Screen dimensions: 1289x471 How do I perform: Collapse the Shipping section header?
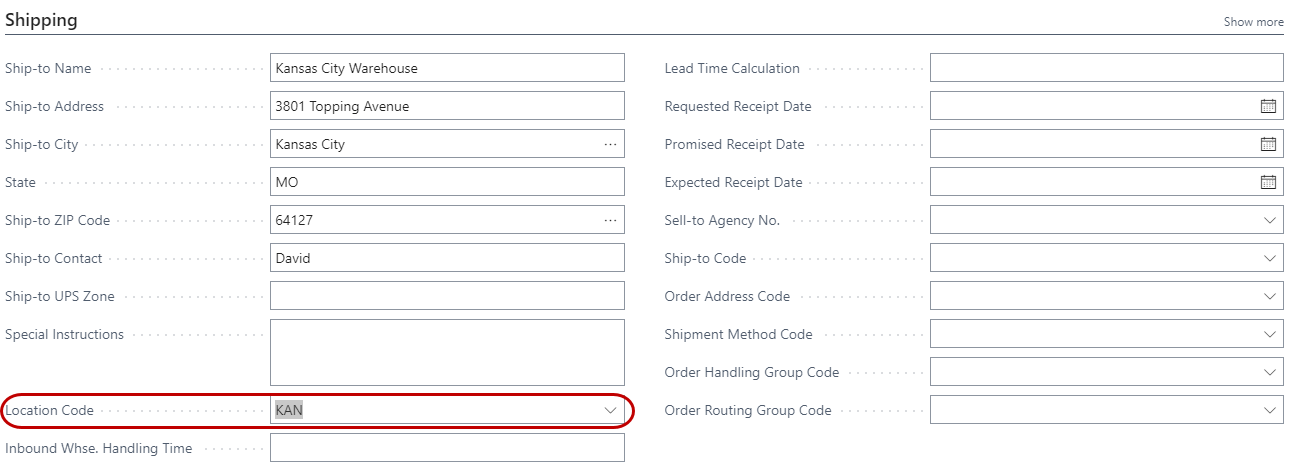click(41, 20)
